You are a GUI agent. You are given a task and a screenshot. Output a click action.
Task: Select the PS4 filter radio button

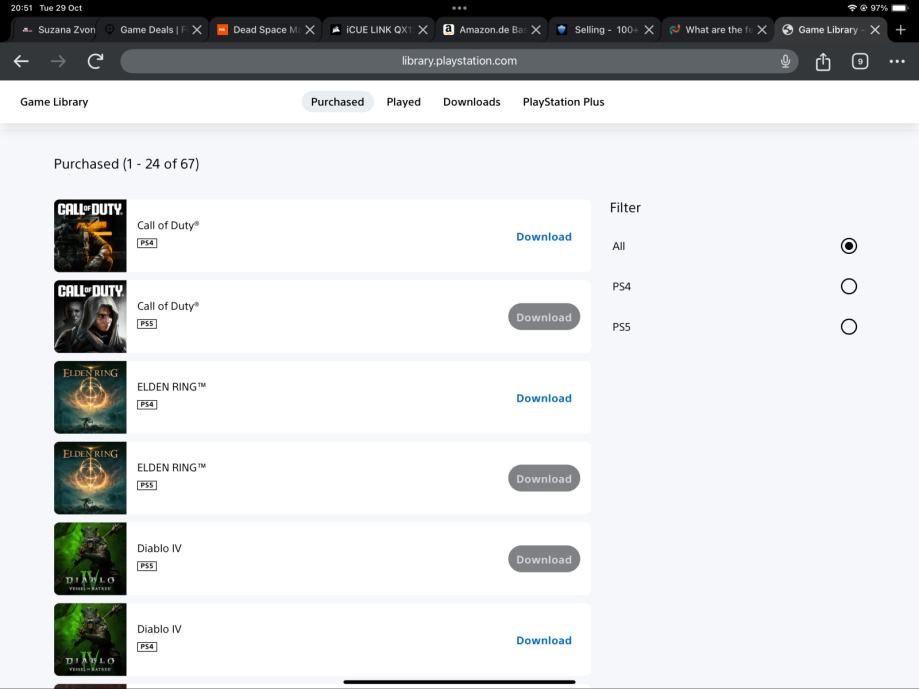(x=849, y=286)
